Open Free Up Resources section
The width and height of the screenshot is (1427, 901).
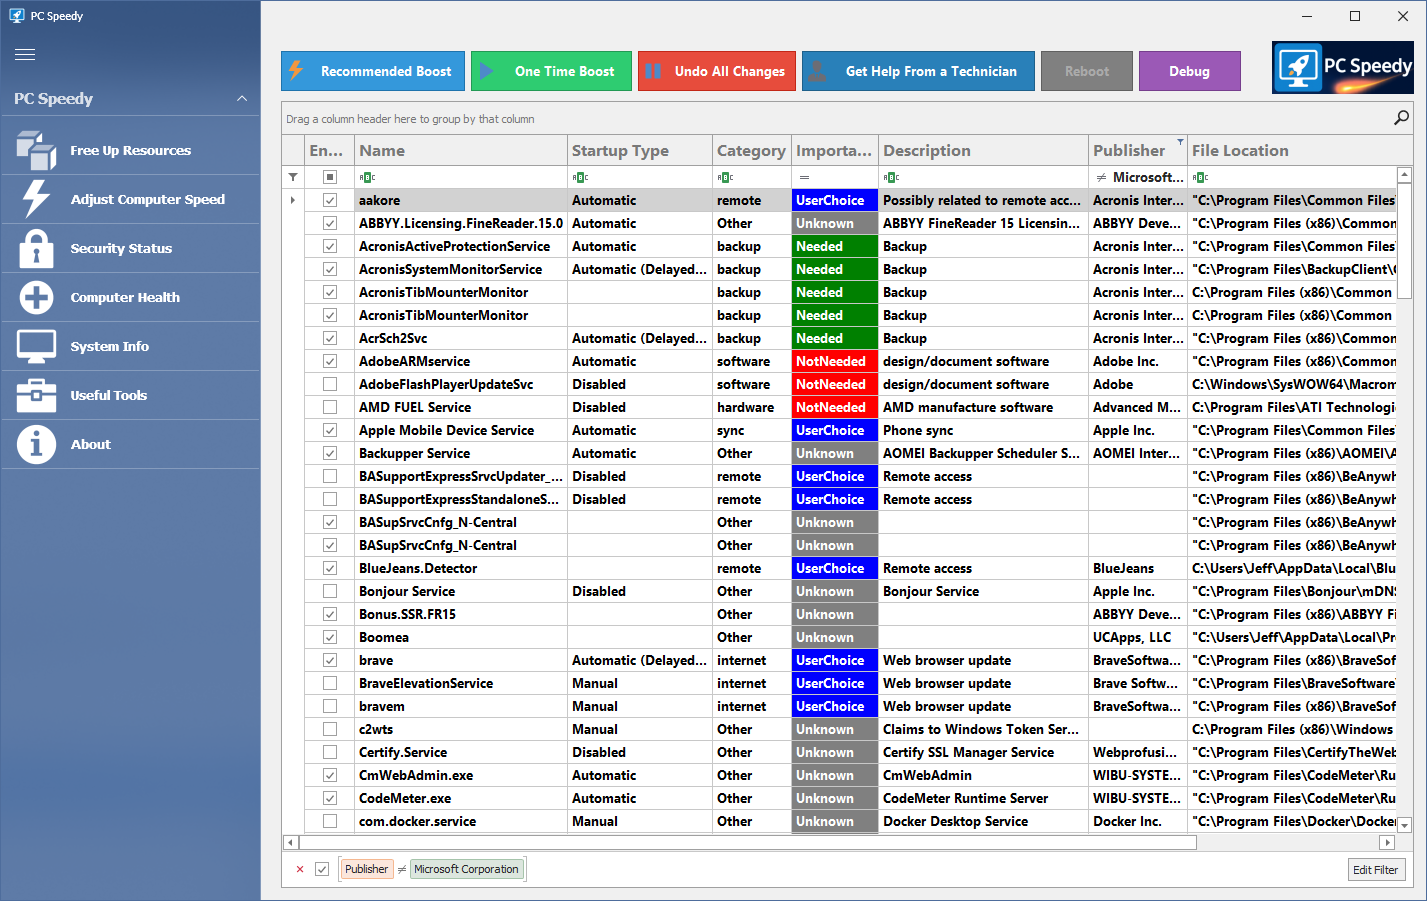(130, 151)
